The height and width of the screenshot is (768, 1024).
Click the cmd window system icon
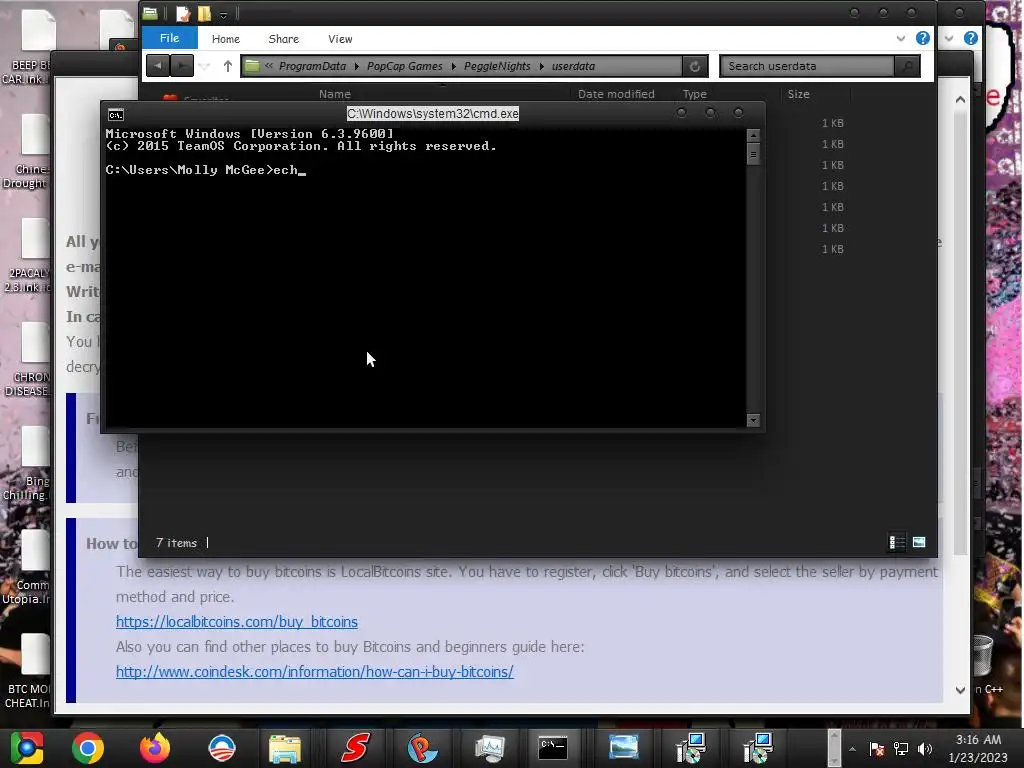tap(116, 115)
